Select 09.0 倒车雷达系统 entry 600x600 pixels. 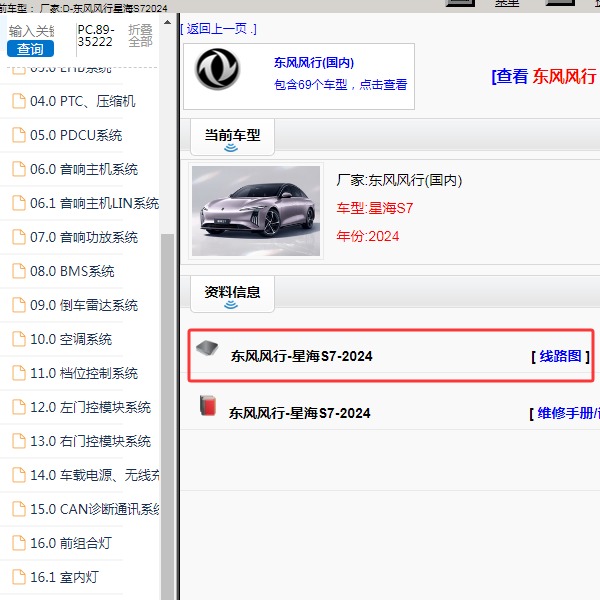[84, 305]
